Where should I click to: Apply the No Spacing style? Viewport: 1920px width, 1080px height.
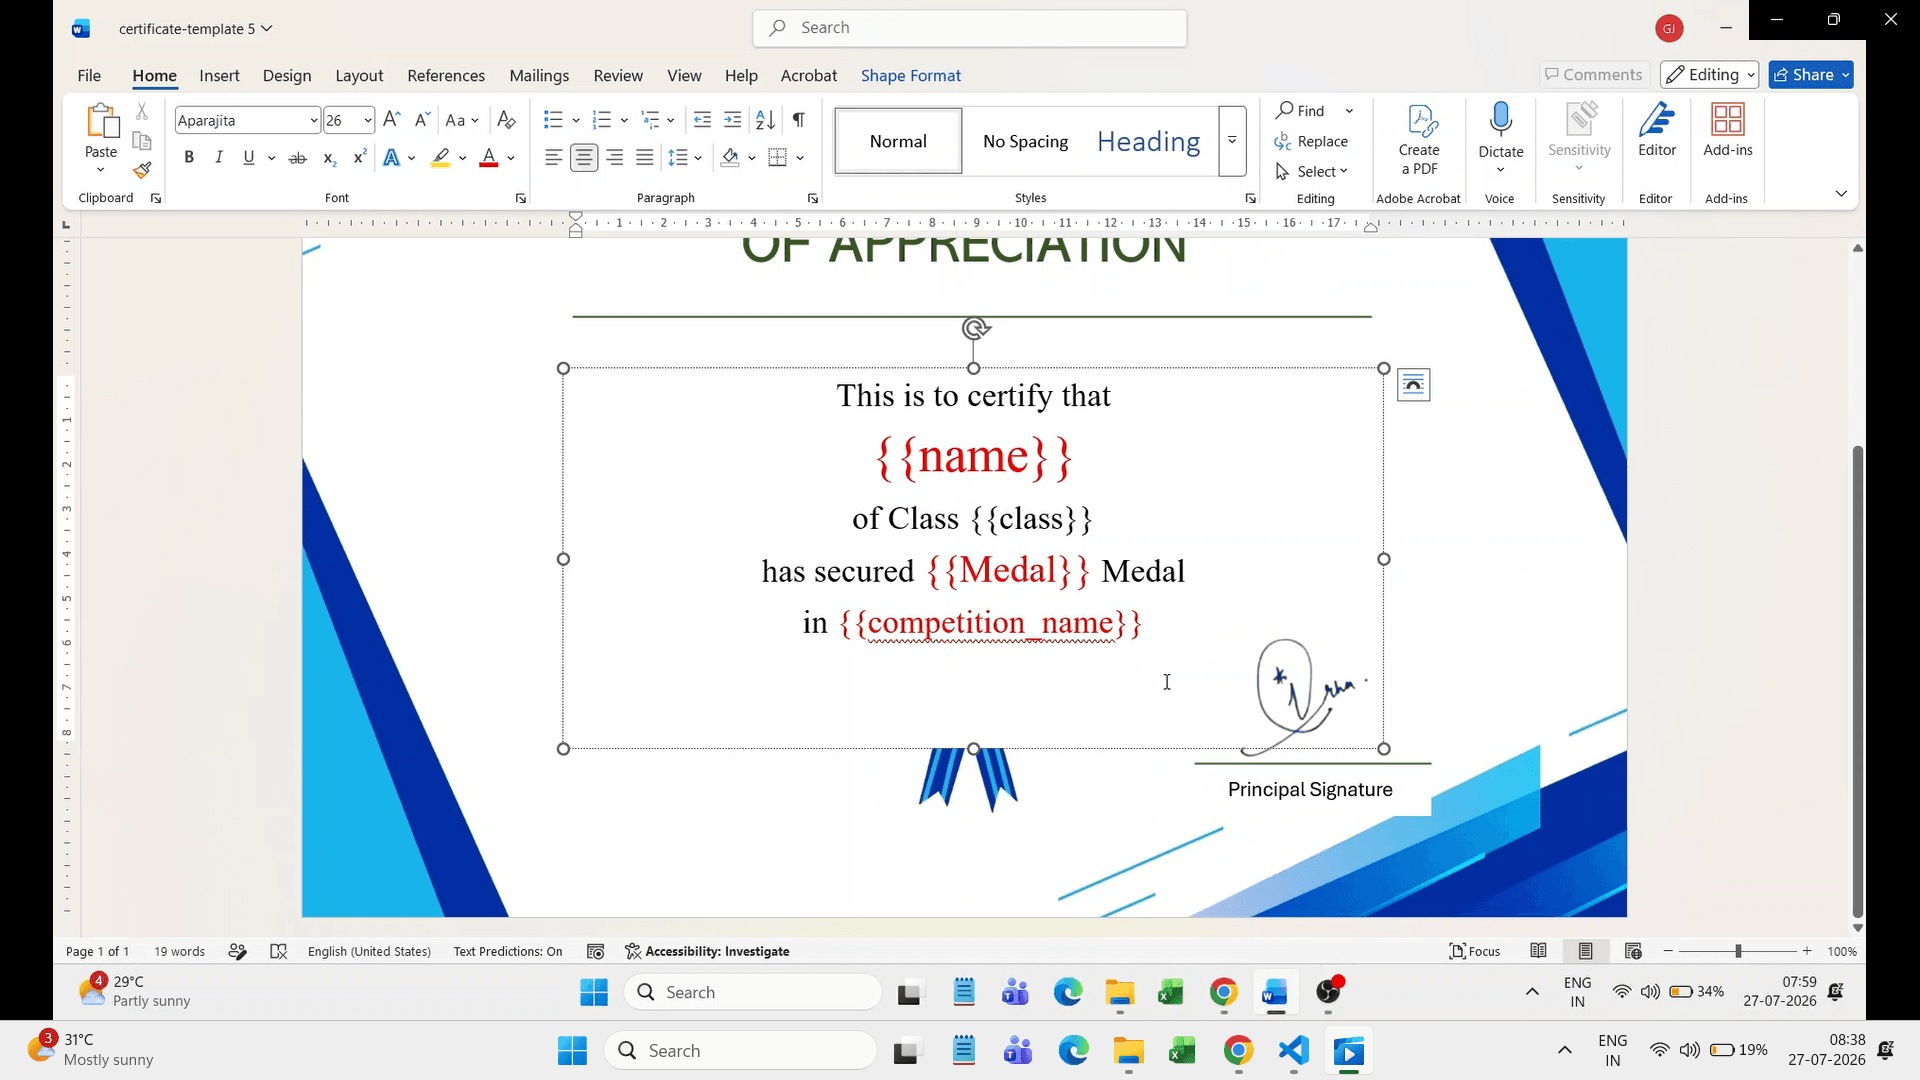pyautogui.click(x=1025, y=141)
